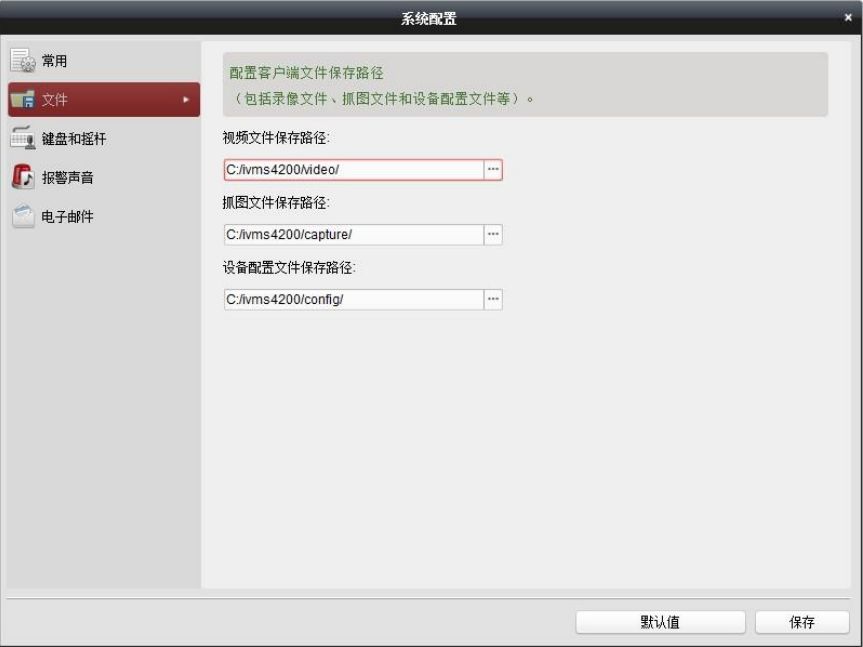Open the 常用 settings section
Viewport: 863px width, 647px height.
coord(55,61)
